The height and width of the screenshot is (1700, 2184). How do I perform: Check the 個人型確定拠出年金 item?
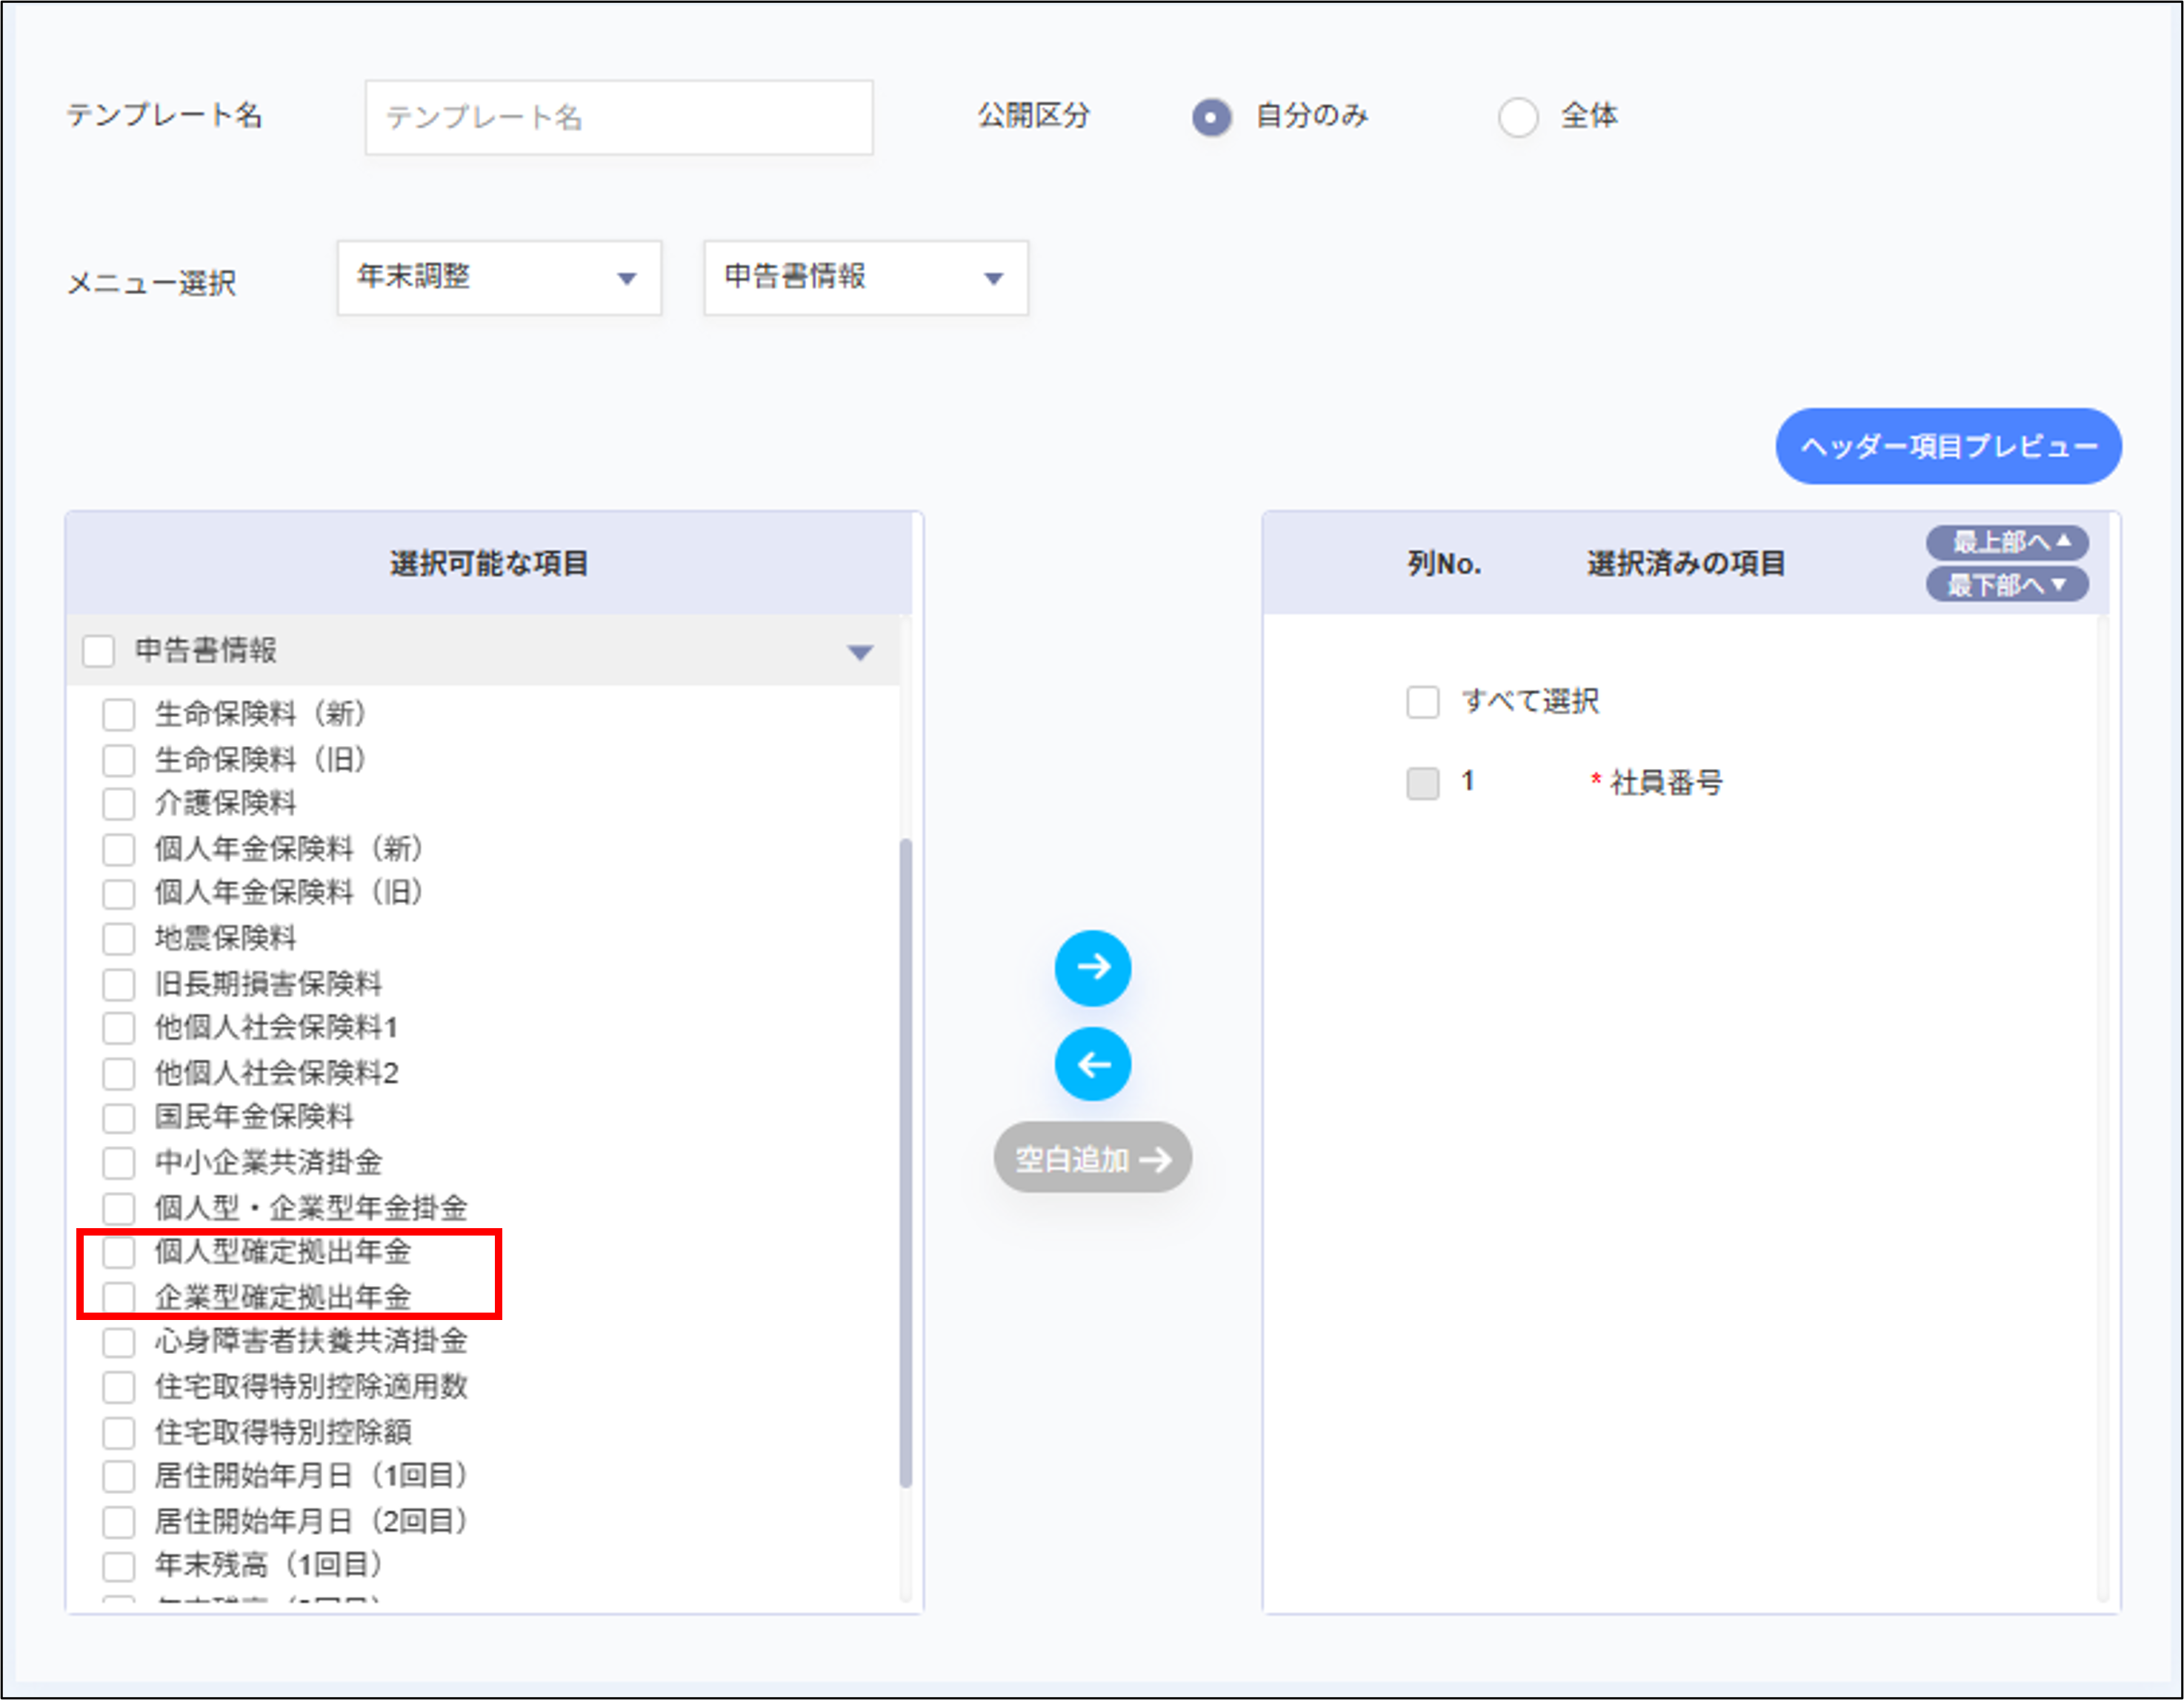pos(119,1251)
